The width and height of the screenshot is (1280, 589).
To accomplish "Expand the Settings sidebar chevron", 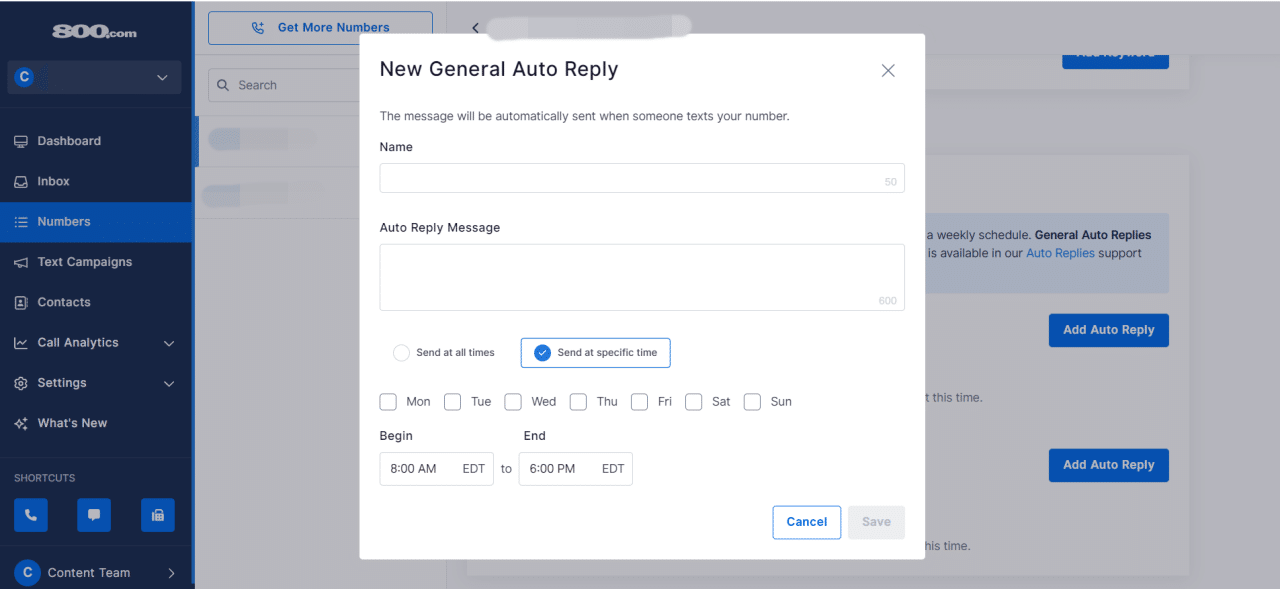I will (x=170, y=383).
